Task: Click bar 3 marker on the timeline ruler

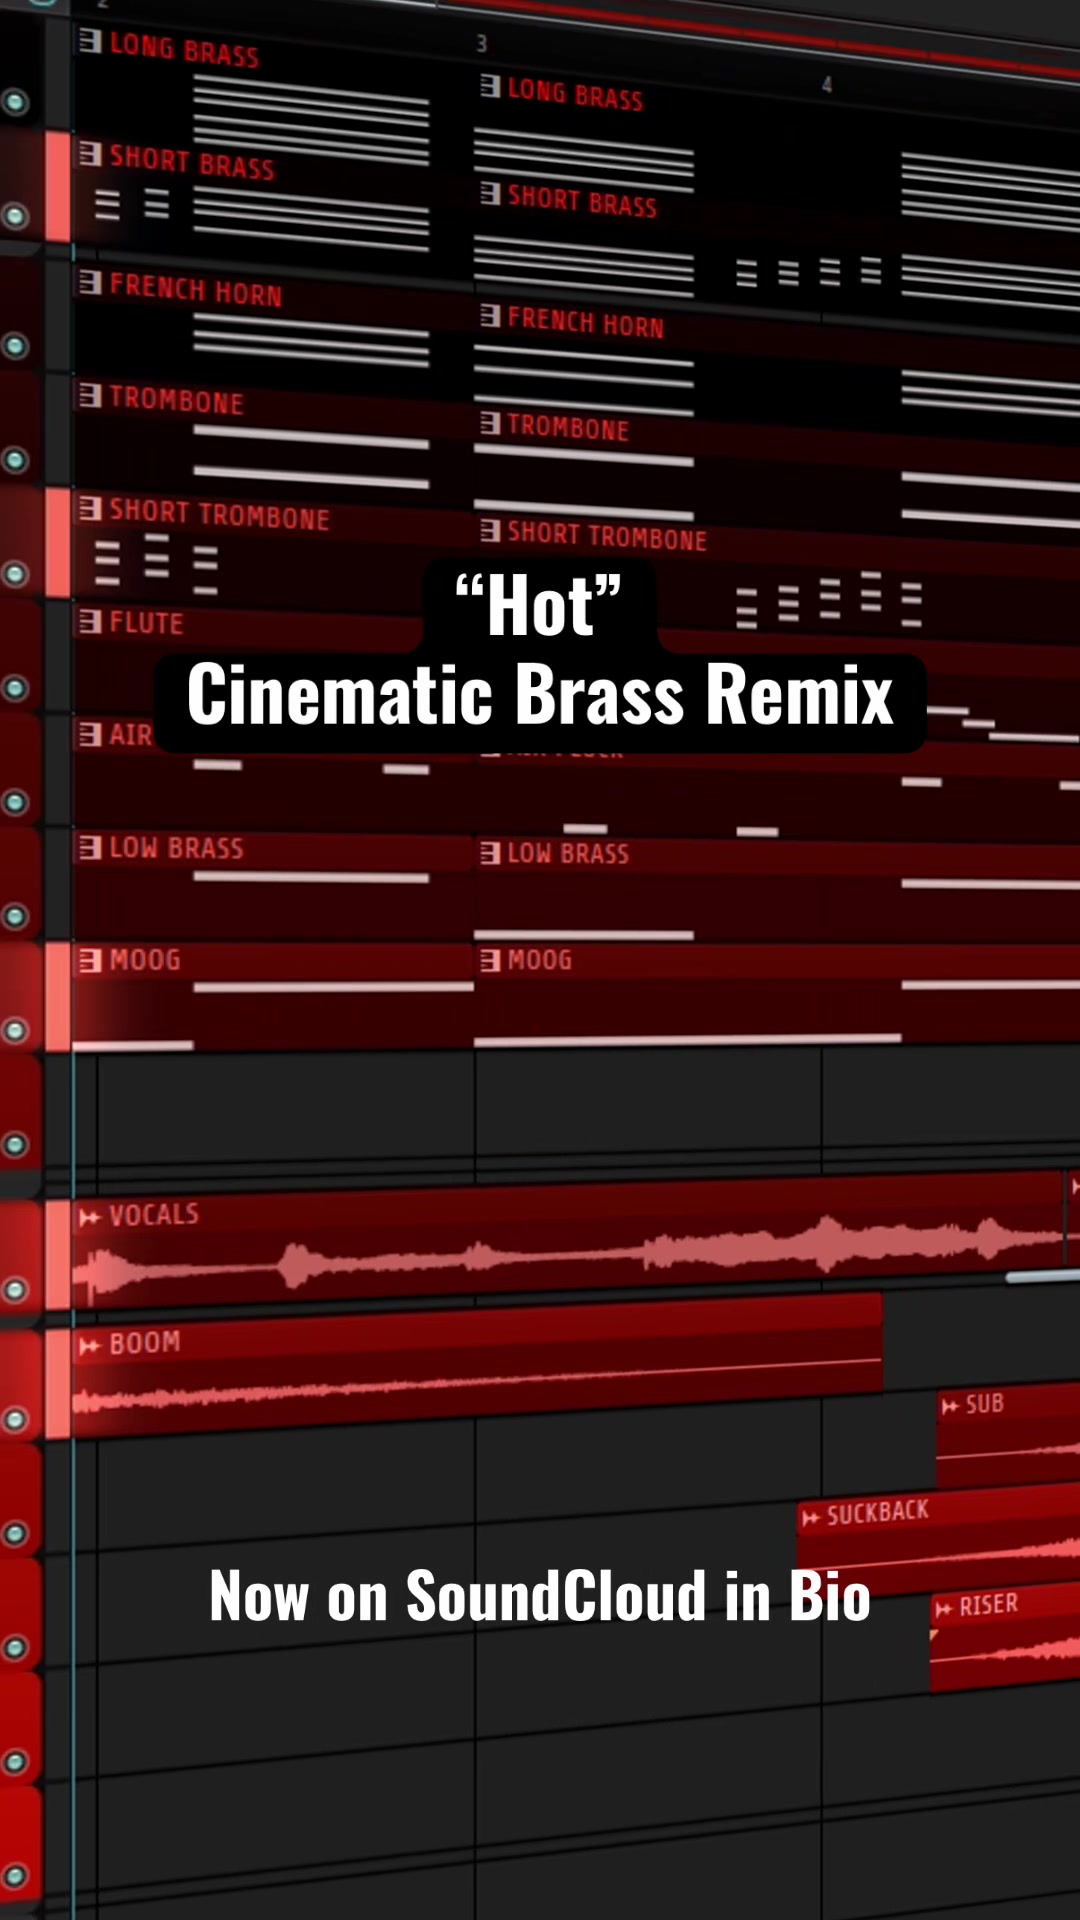Action: [481, 43]
